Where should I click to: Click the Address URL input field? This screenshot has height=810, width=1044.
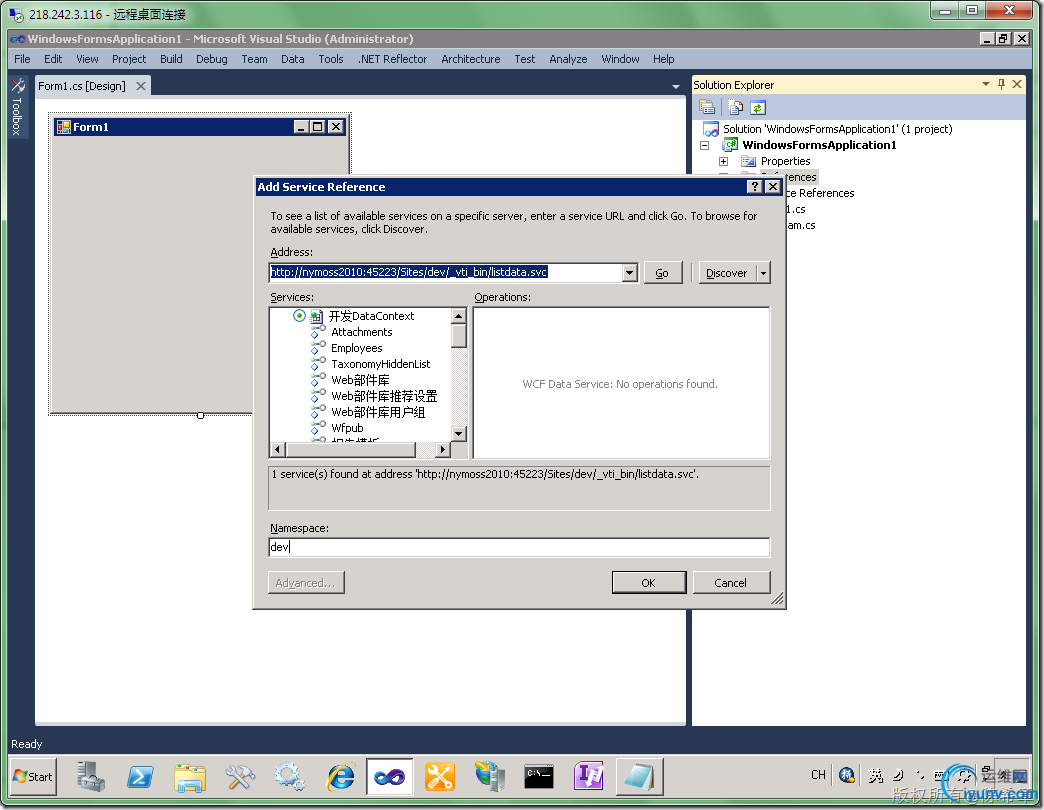(446, 272)
